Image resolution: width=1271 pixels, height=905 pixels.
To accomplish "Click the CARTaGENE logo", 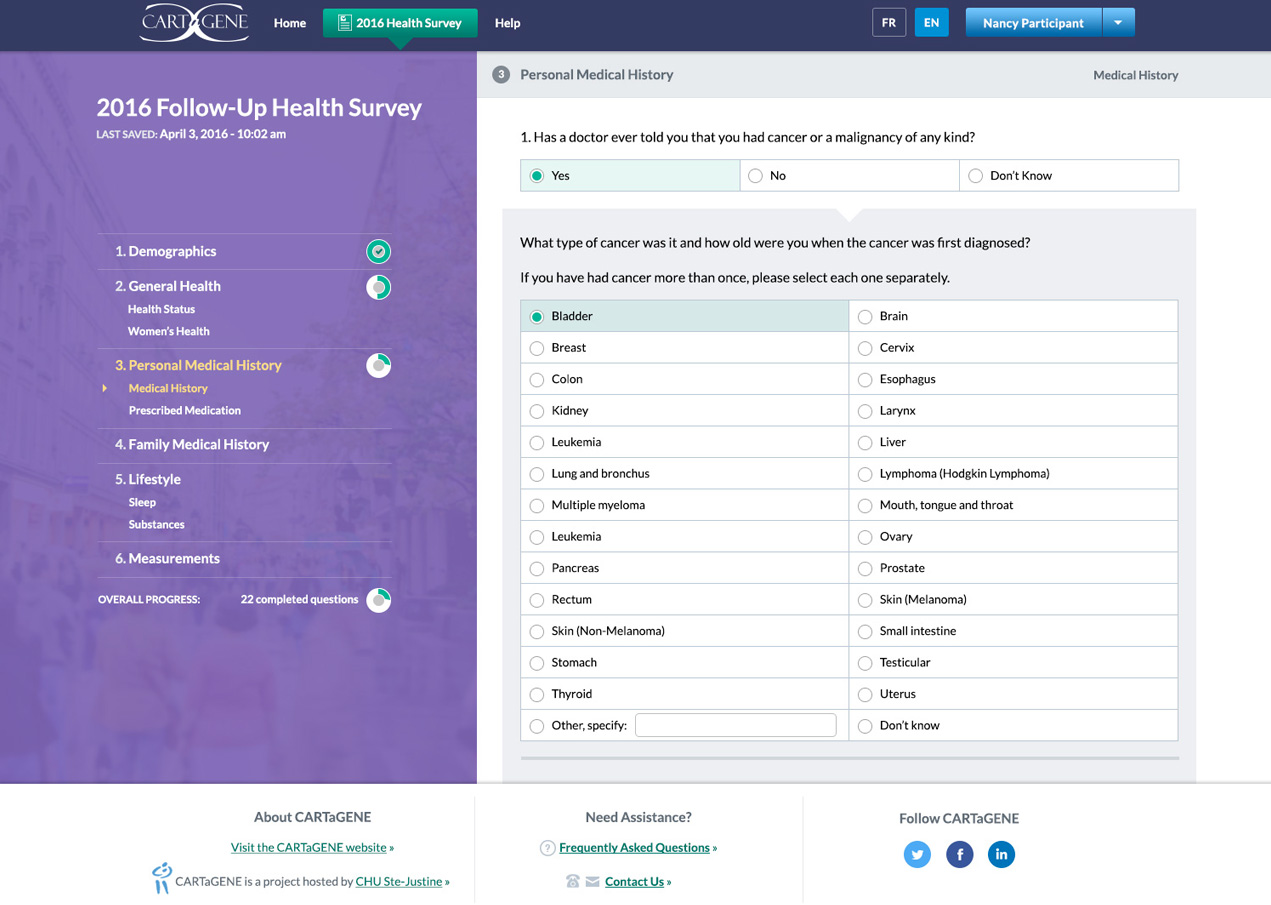I will click(194, 23).
